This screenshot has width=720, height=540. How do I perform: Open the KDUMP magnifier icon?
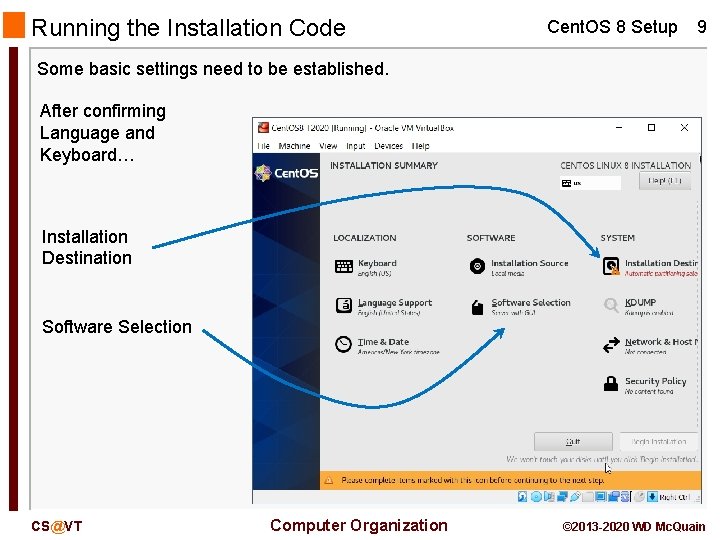(x=611, y=305)
